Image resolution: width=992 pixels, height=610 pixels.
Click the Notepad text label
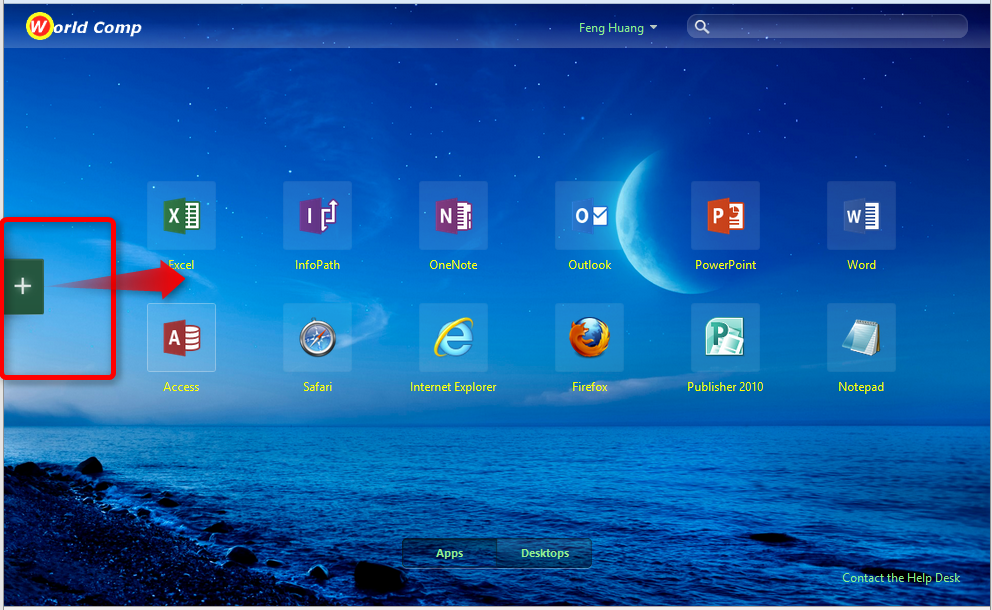point(861,387)
